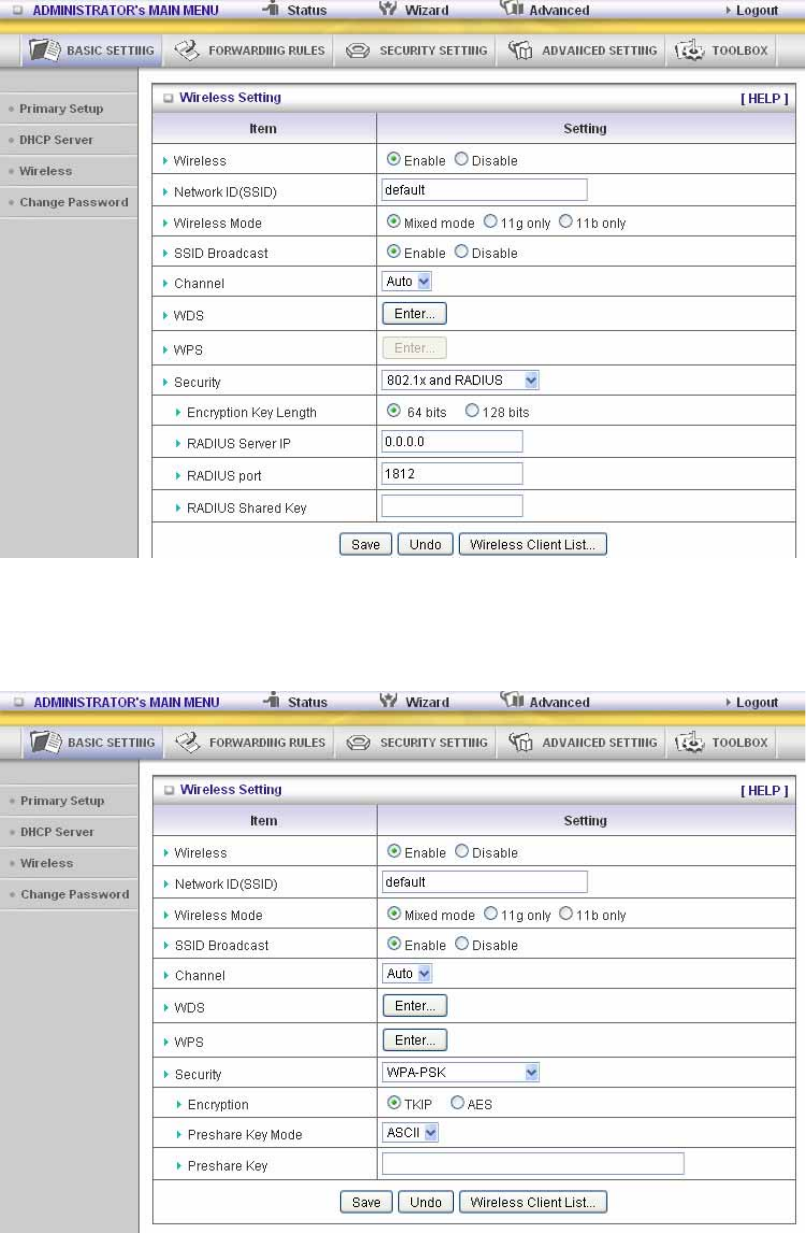Click Save in the 802.1x RADIUS screenshot
Screen dimensions: 806x1233
[x=366, y=545]
